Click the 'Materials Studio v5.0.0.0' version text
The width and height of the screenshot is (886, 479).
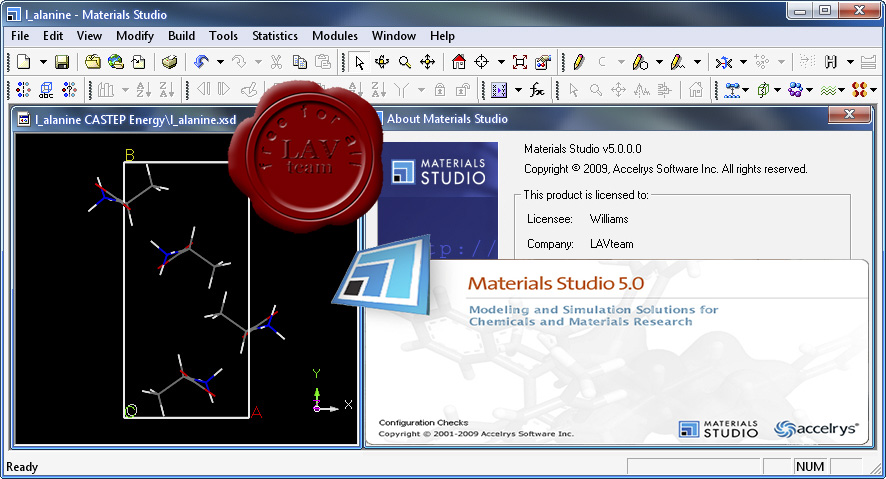(583, 149)
